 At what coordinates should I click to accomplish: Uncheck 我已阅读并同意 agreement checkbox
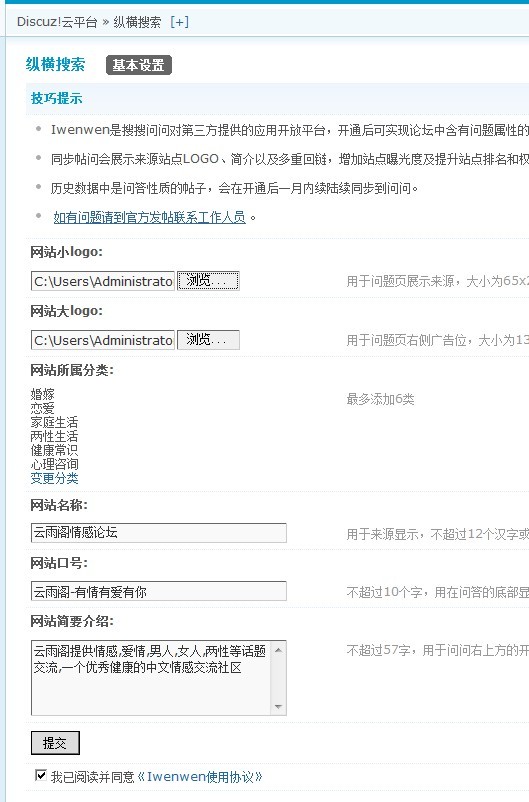tap(41, 775)
